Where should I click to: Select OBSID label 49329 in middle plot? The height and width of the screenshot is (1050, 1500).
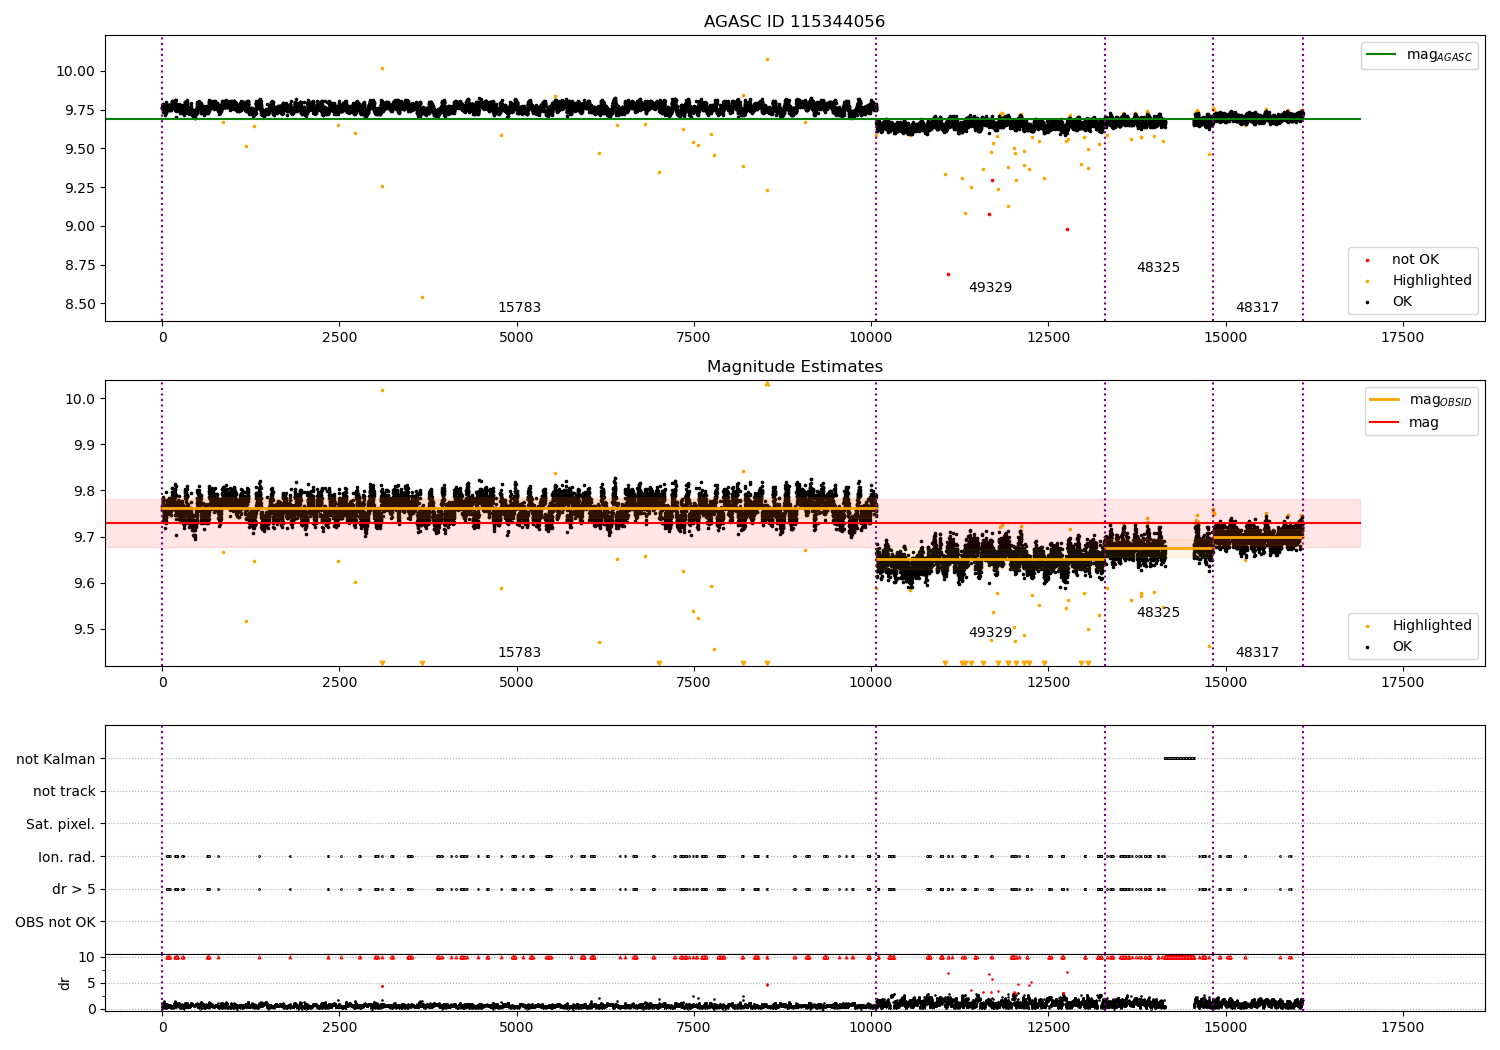[990, 633]
